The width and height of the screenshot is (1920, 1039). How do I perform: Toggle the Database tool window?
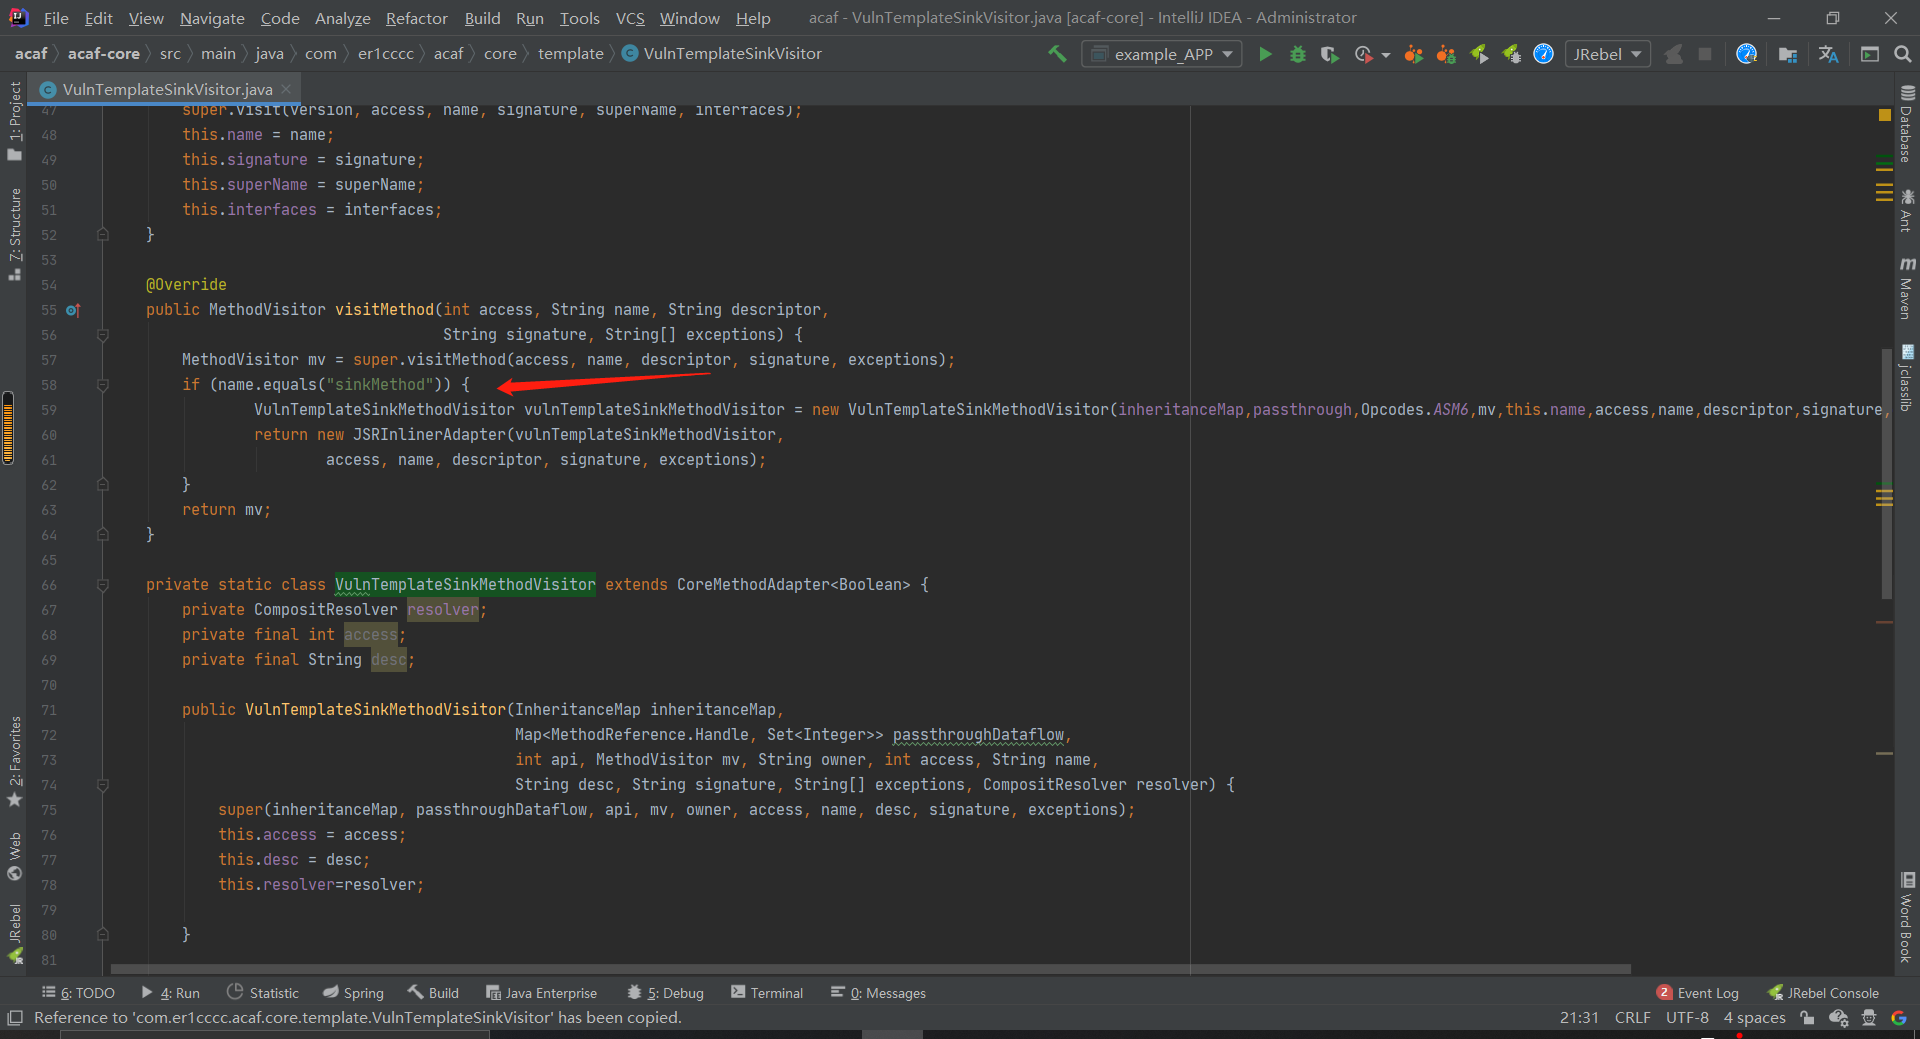[x=1907, y=123]
